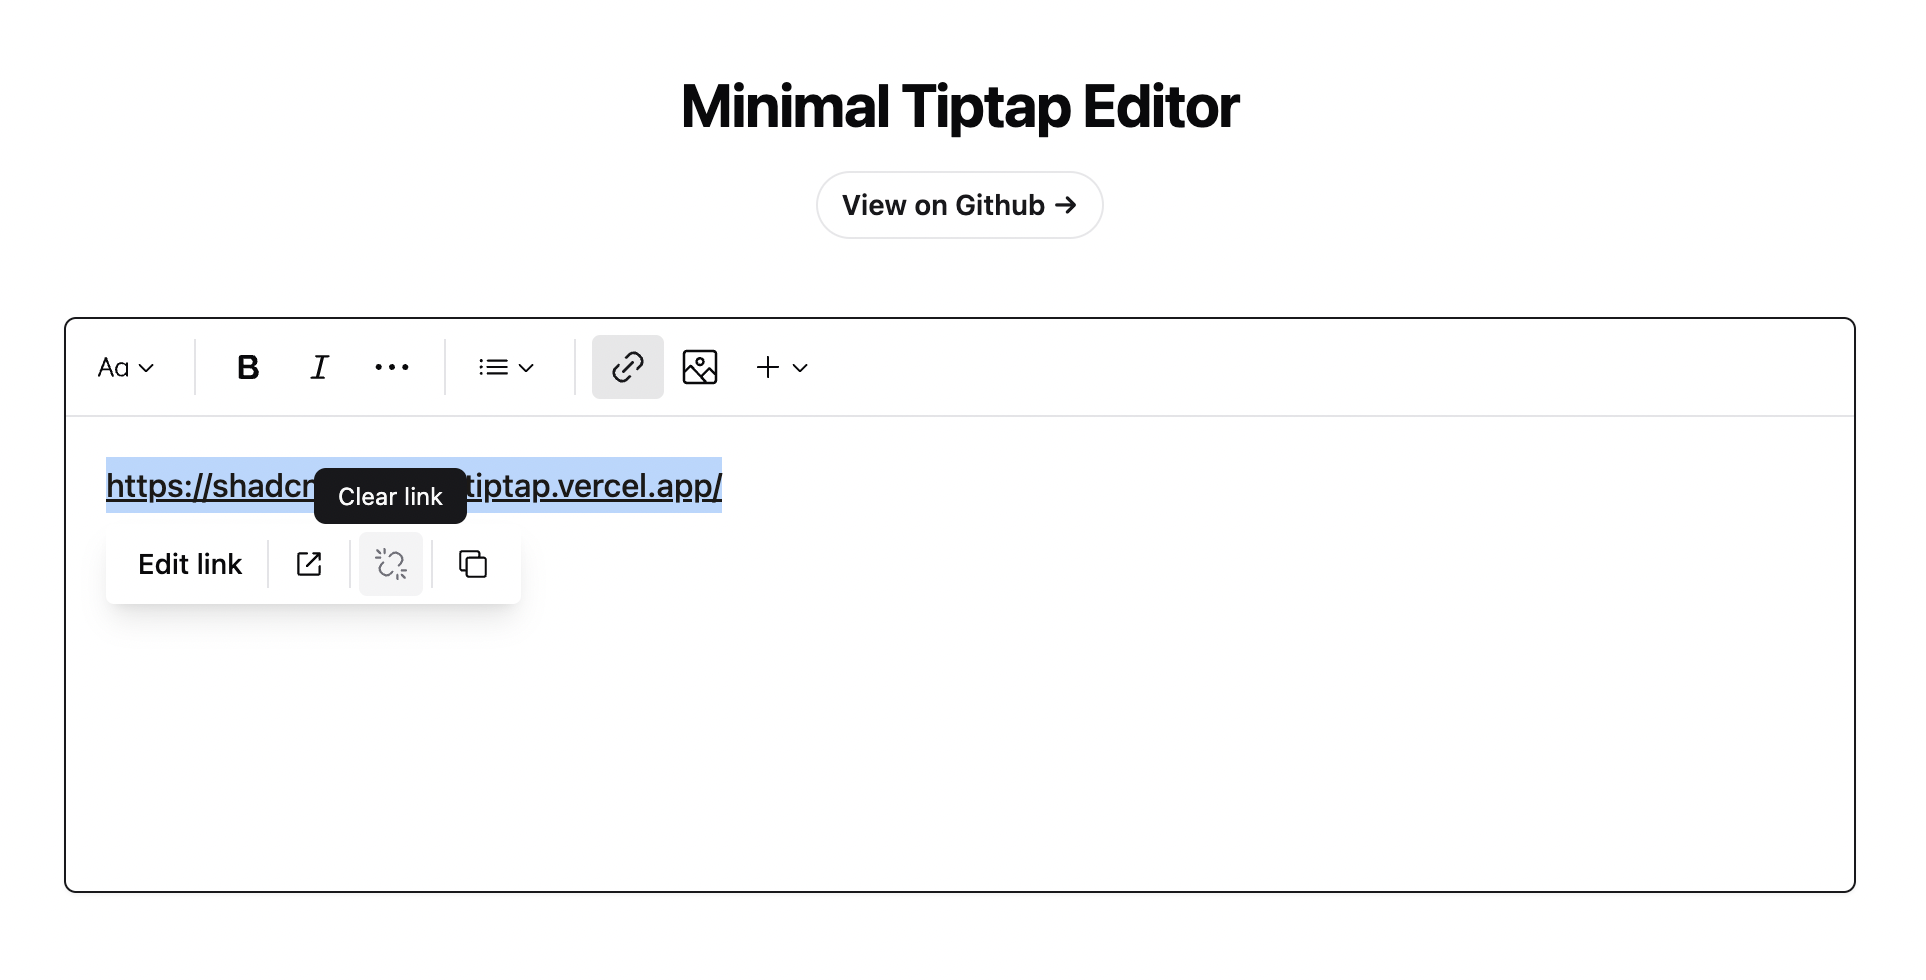Viewport: 1926px width, 980px height.
Task: Copy the link URL
Action: coord(472,564)
